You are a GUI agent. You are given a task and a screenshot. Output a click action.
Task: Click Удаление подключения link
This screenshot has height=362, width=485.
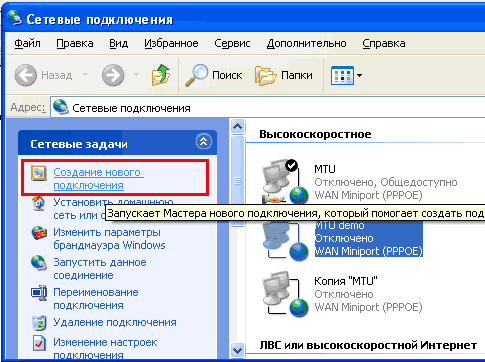coord(115,322)
